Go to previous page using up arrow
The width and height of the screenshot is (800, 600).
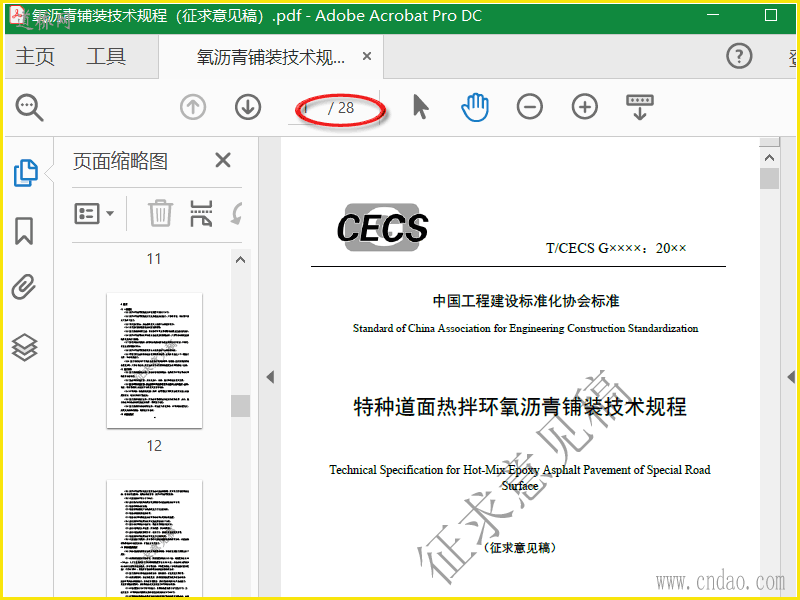[x=193, y=107]
